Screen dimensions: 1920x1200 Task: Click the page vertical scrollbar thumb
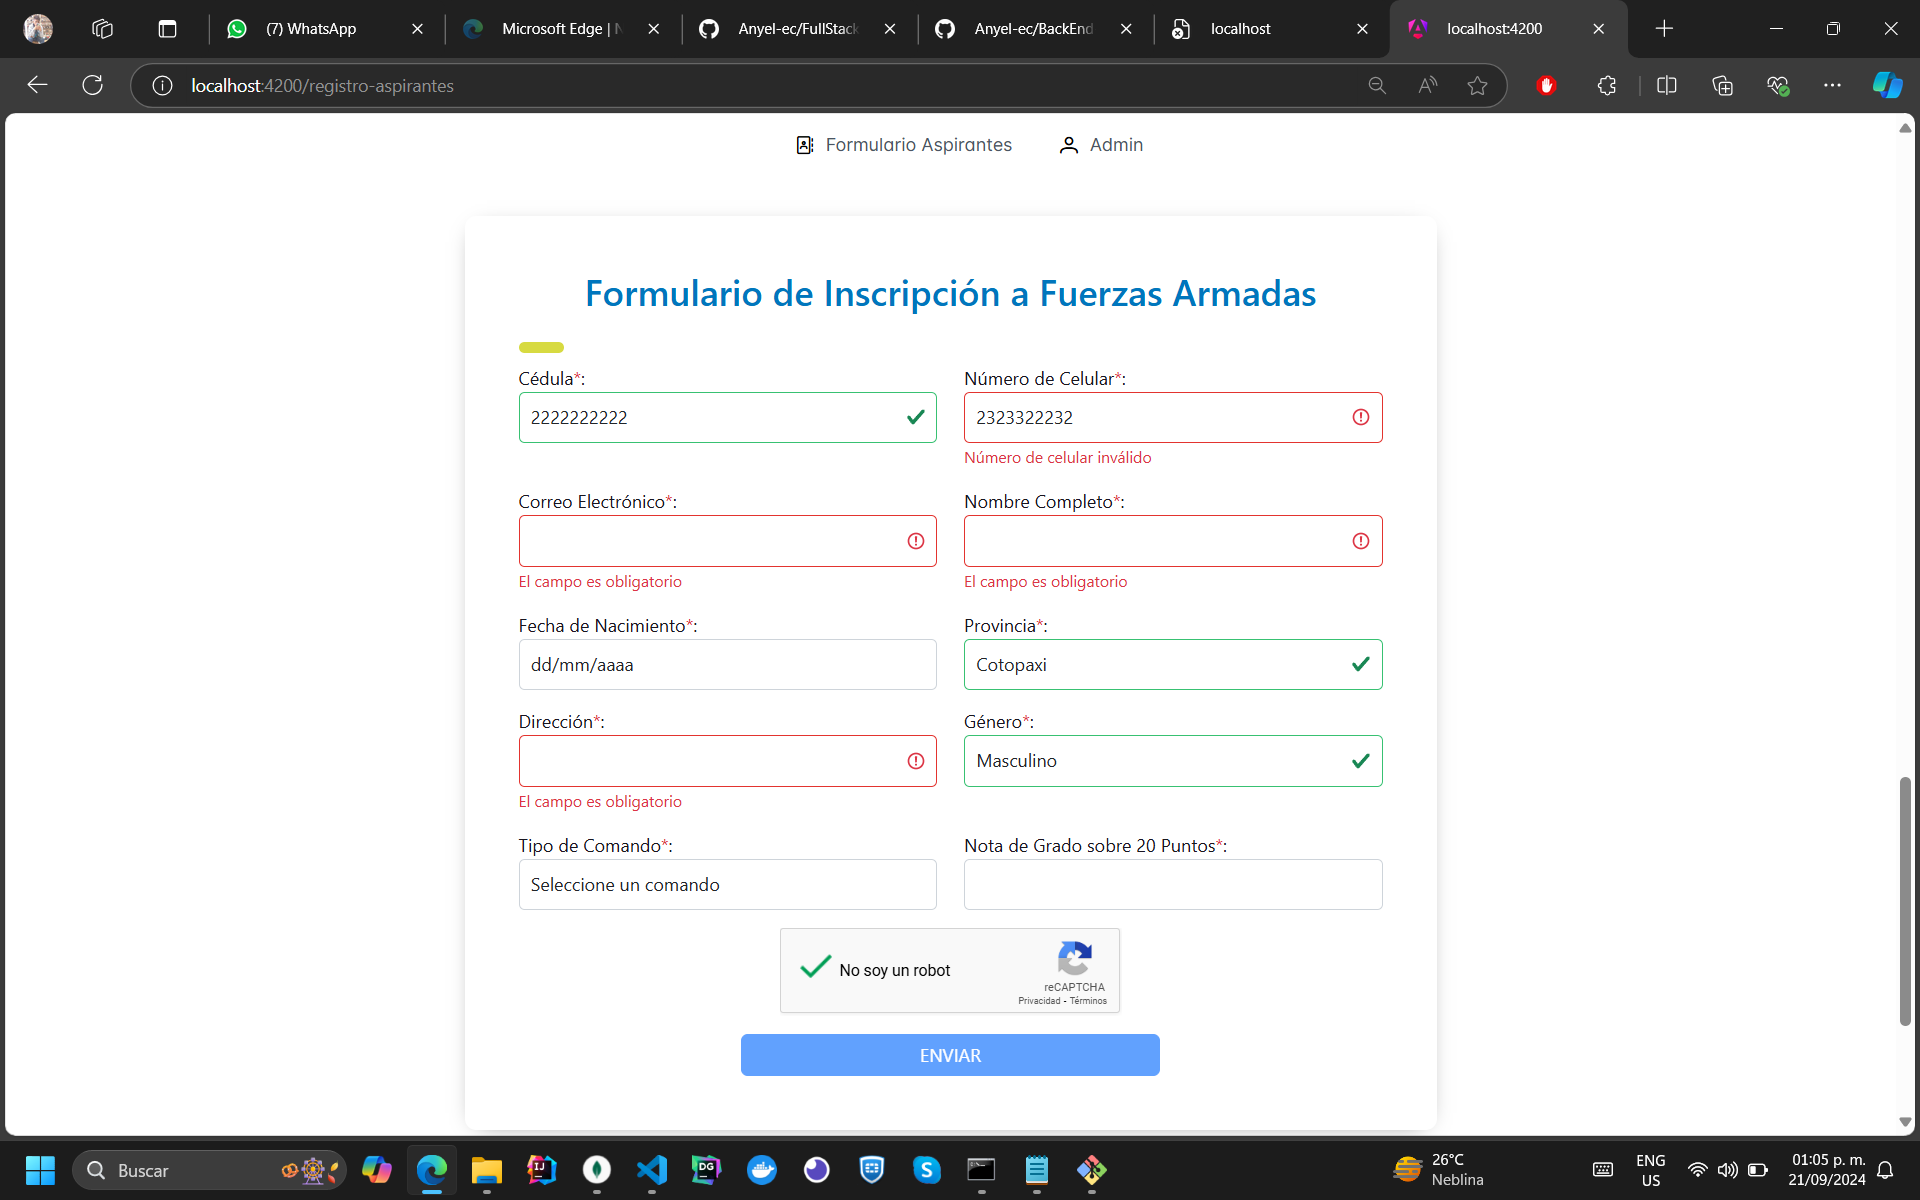pos(1905,900)
